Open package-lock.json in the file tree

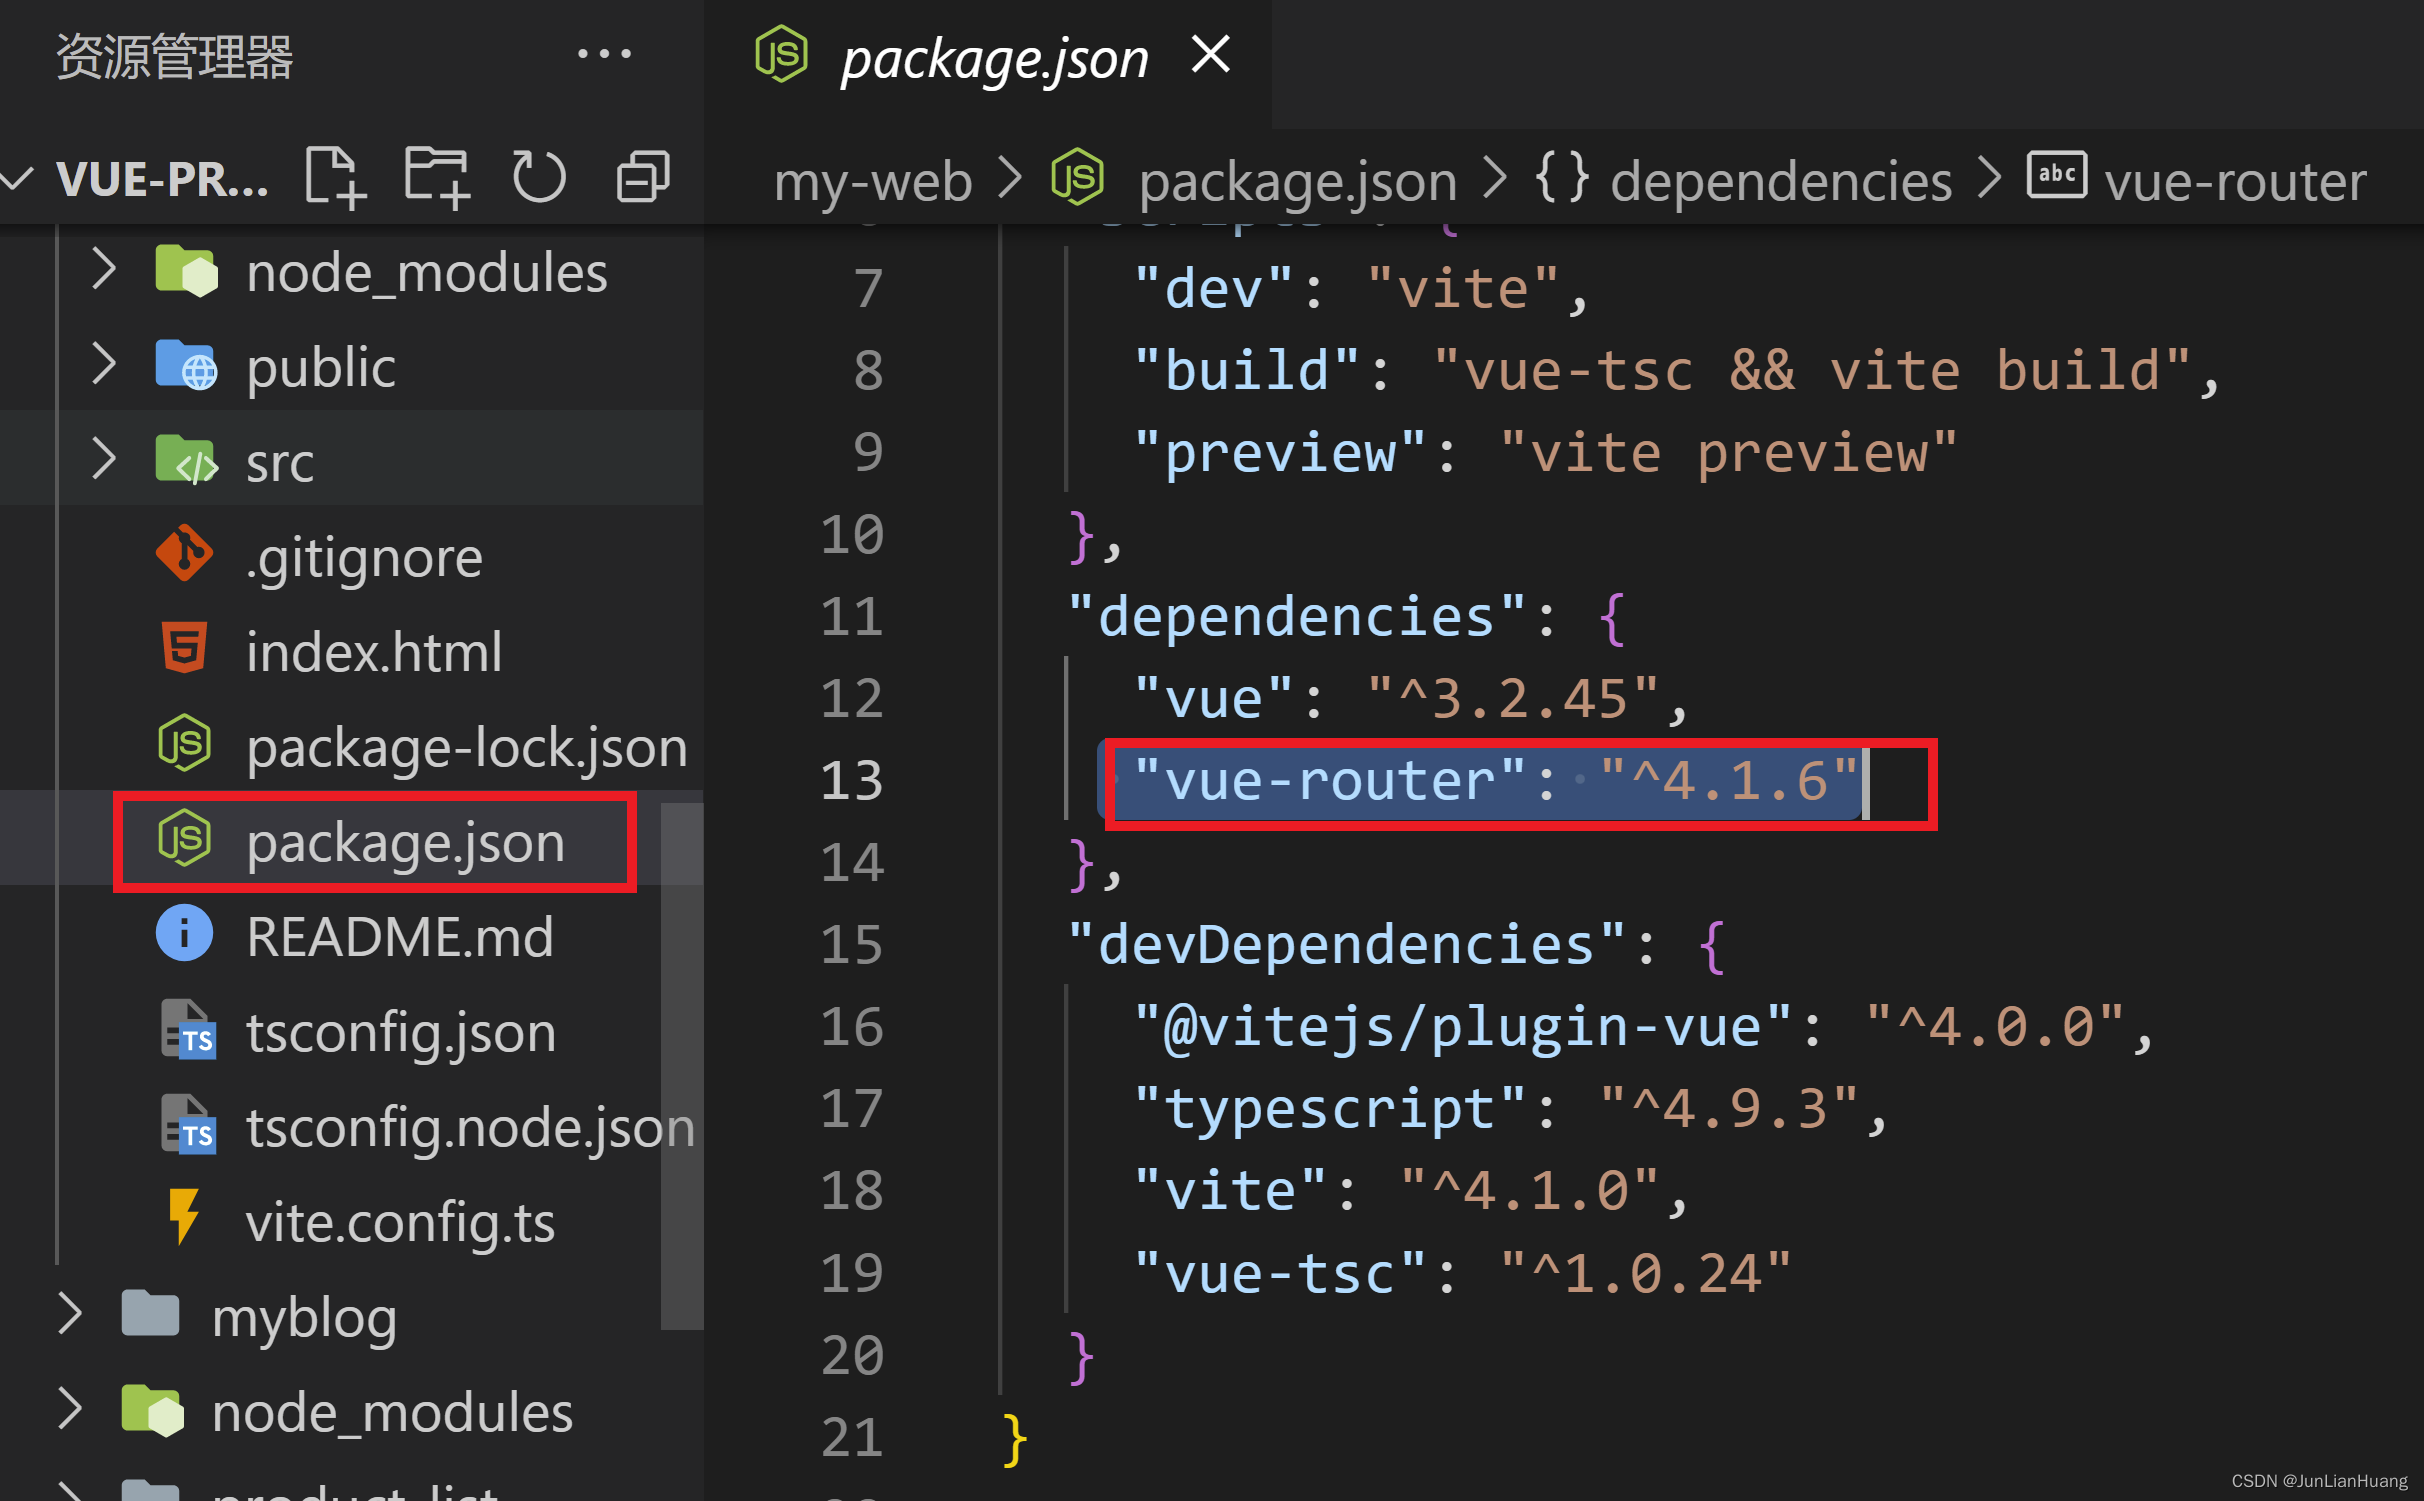point(466,746)
